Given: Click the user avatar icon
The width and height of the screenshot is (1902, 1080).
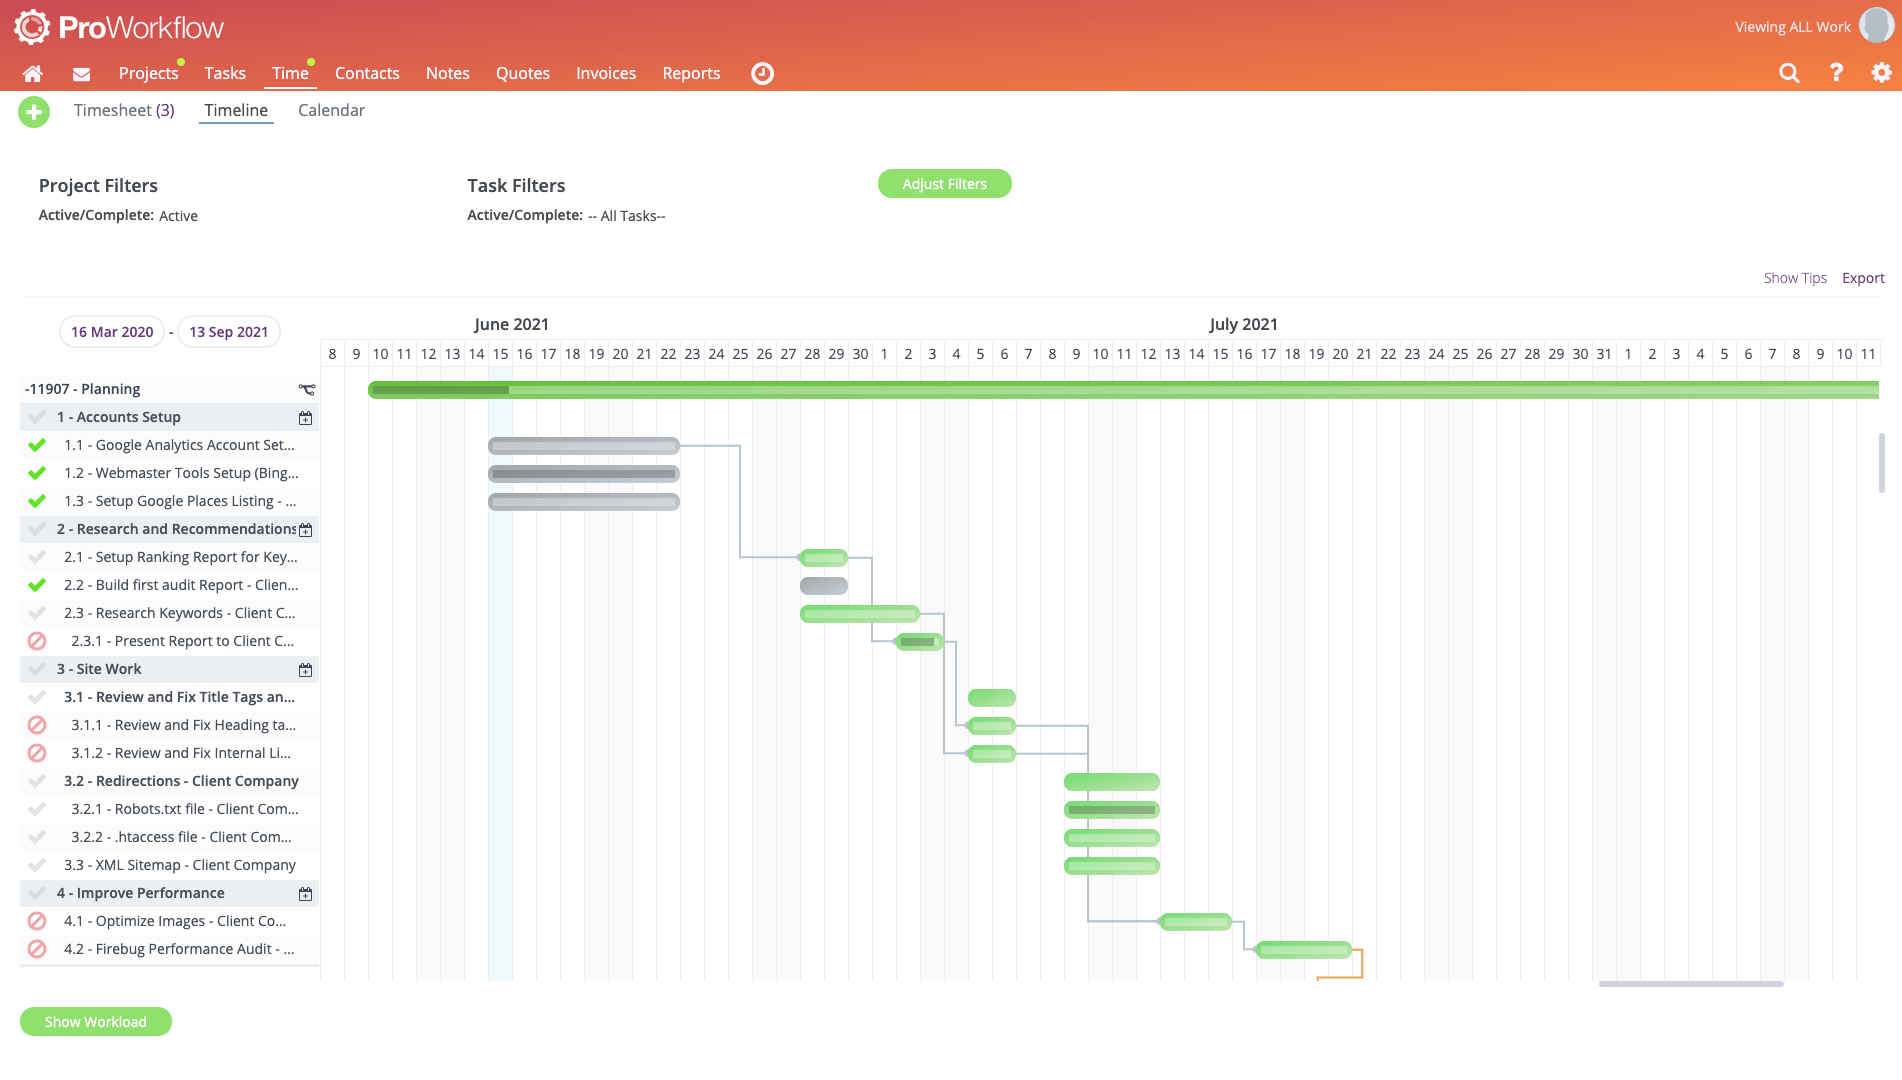Looking at the screenshot, I should pos(1876,26).
